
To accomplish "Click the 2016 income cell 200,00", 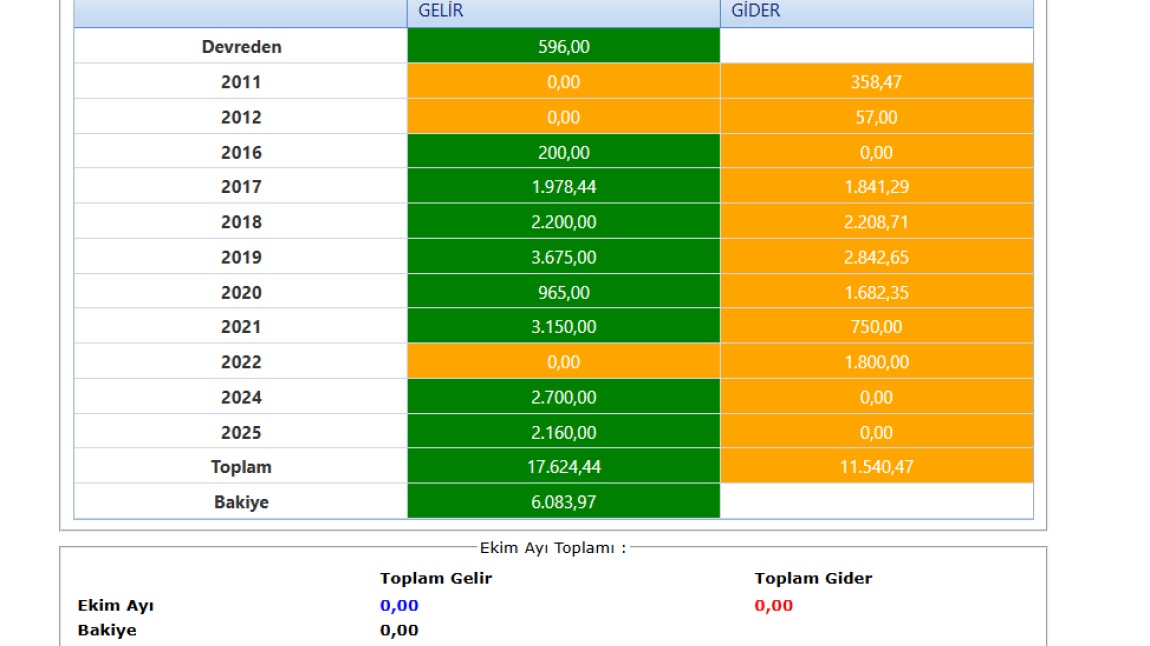I will coord(563,152).
